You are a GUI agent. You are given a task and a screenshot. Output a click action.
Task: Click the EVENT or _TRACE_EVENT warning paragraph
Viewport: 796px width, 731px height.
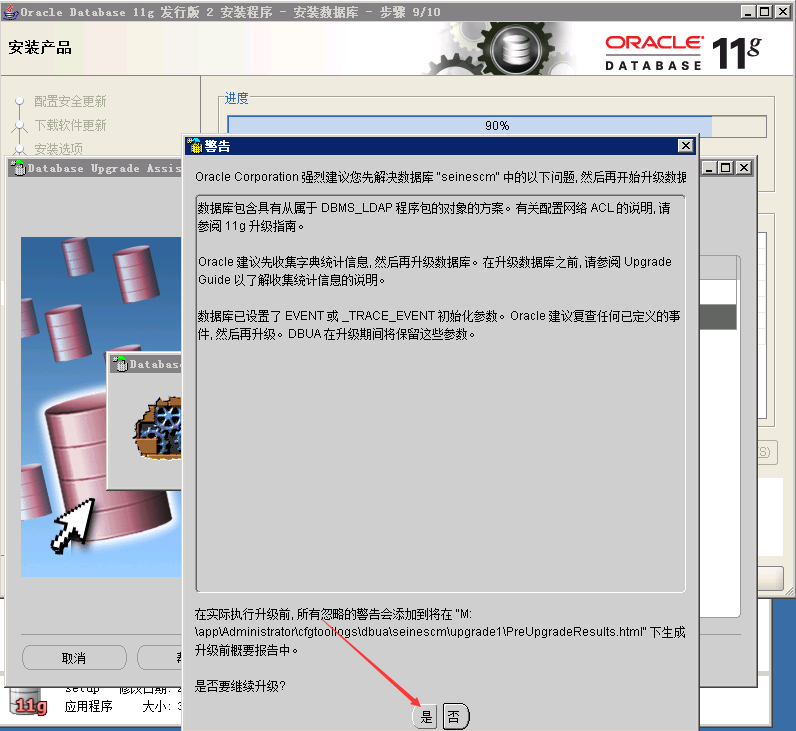[x=439, y=325]
